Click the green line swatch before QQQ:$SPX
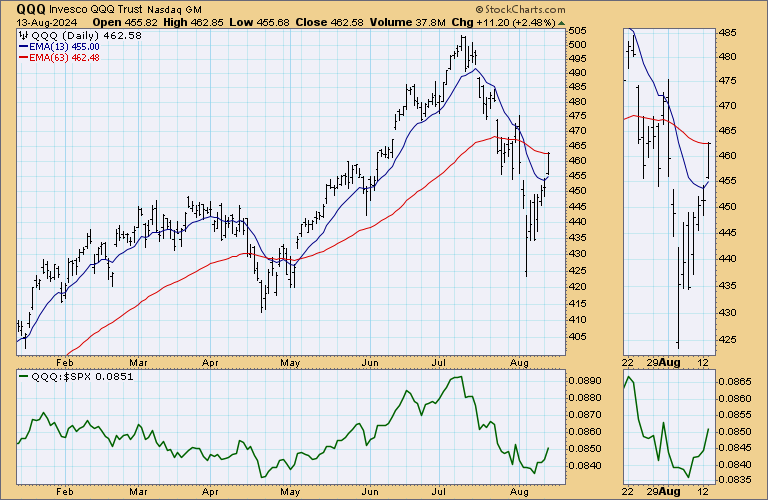Image resolution: width=768 pixels, height=500 pixels. point(24,377)
